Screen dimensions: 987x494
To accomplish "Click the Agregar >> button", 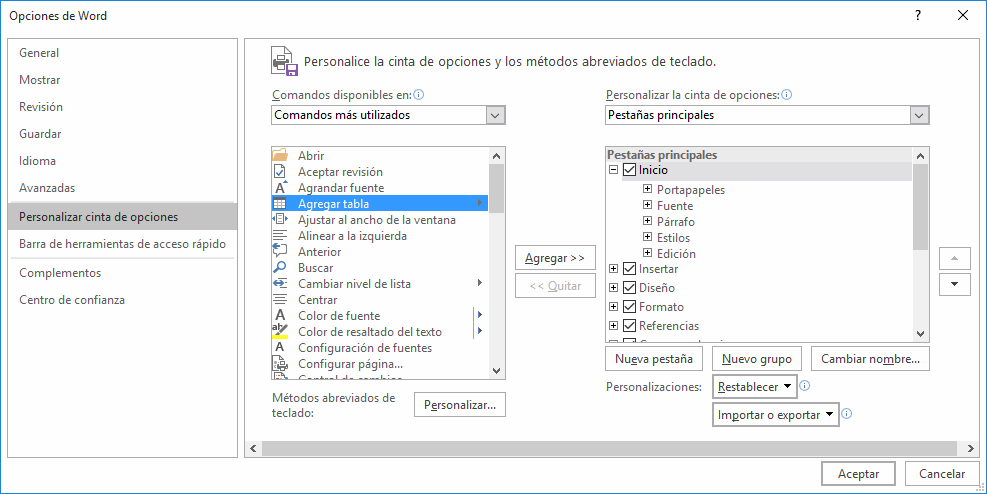I will (x=555, y=258).
